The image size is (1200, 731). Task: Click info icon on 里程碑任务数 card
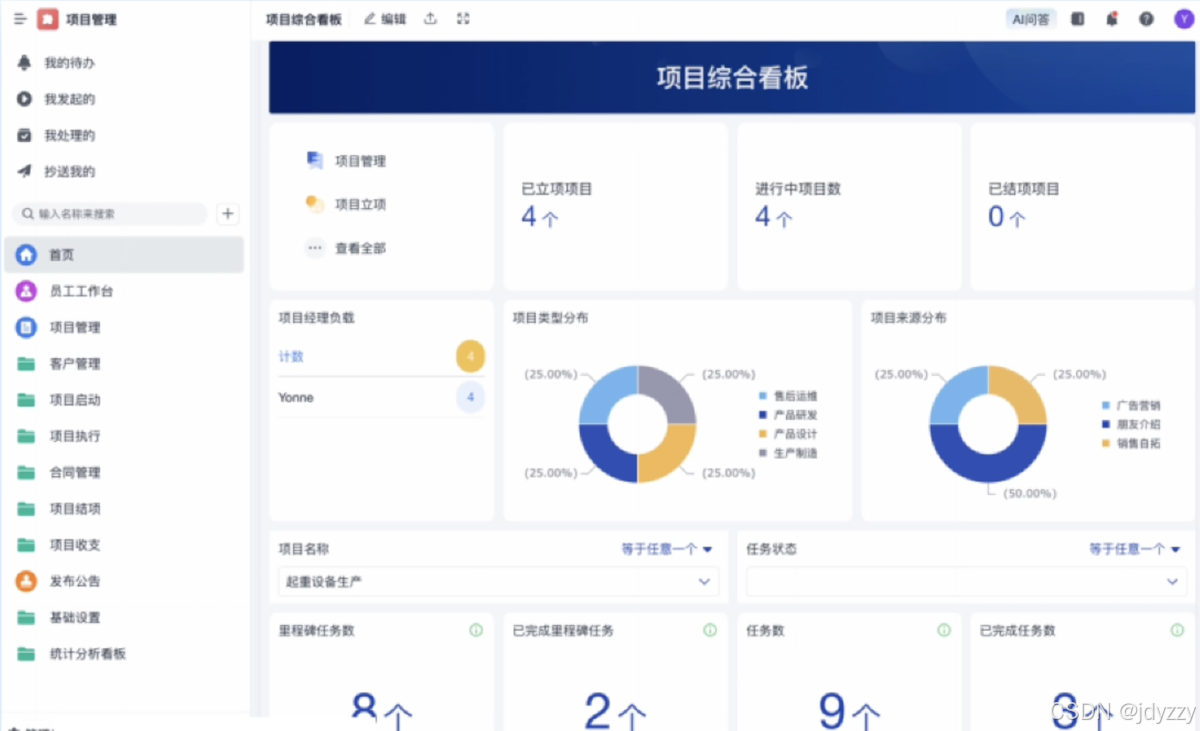coord(476,630)
